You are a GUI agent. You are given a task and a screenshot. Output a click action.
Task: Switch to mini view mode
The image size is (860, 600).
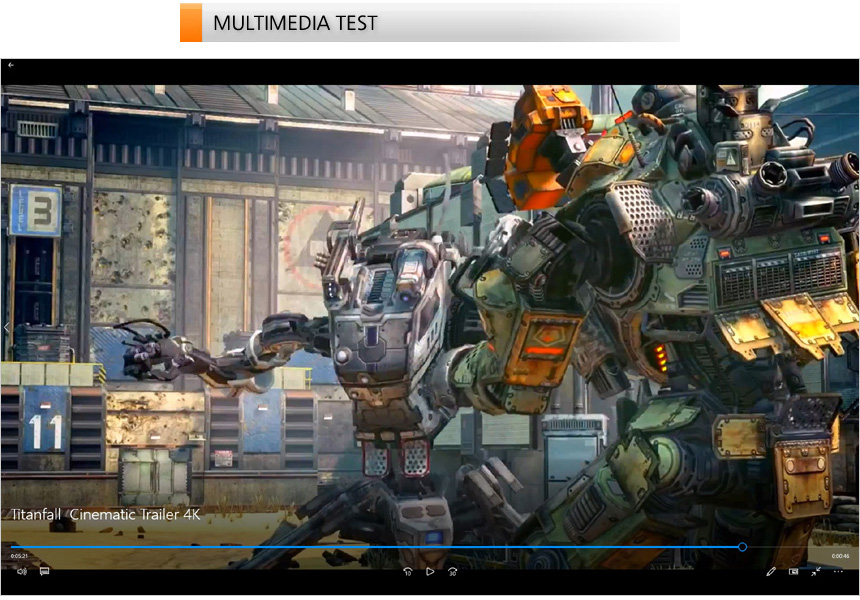(x=793, y=571)
